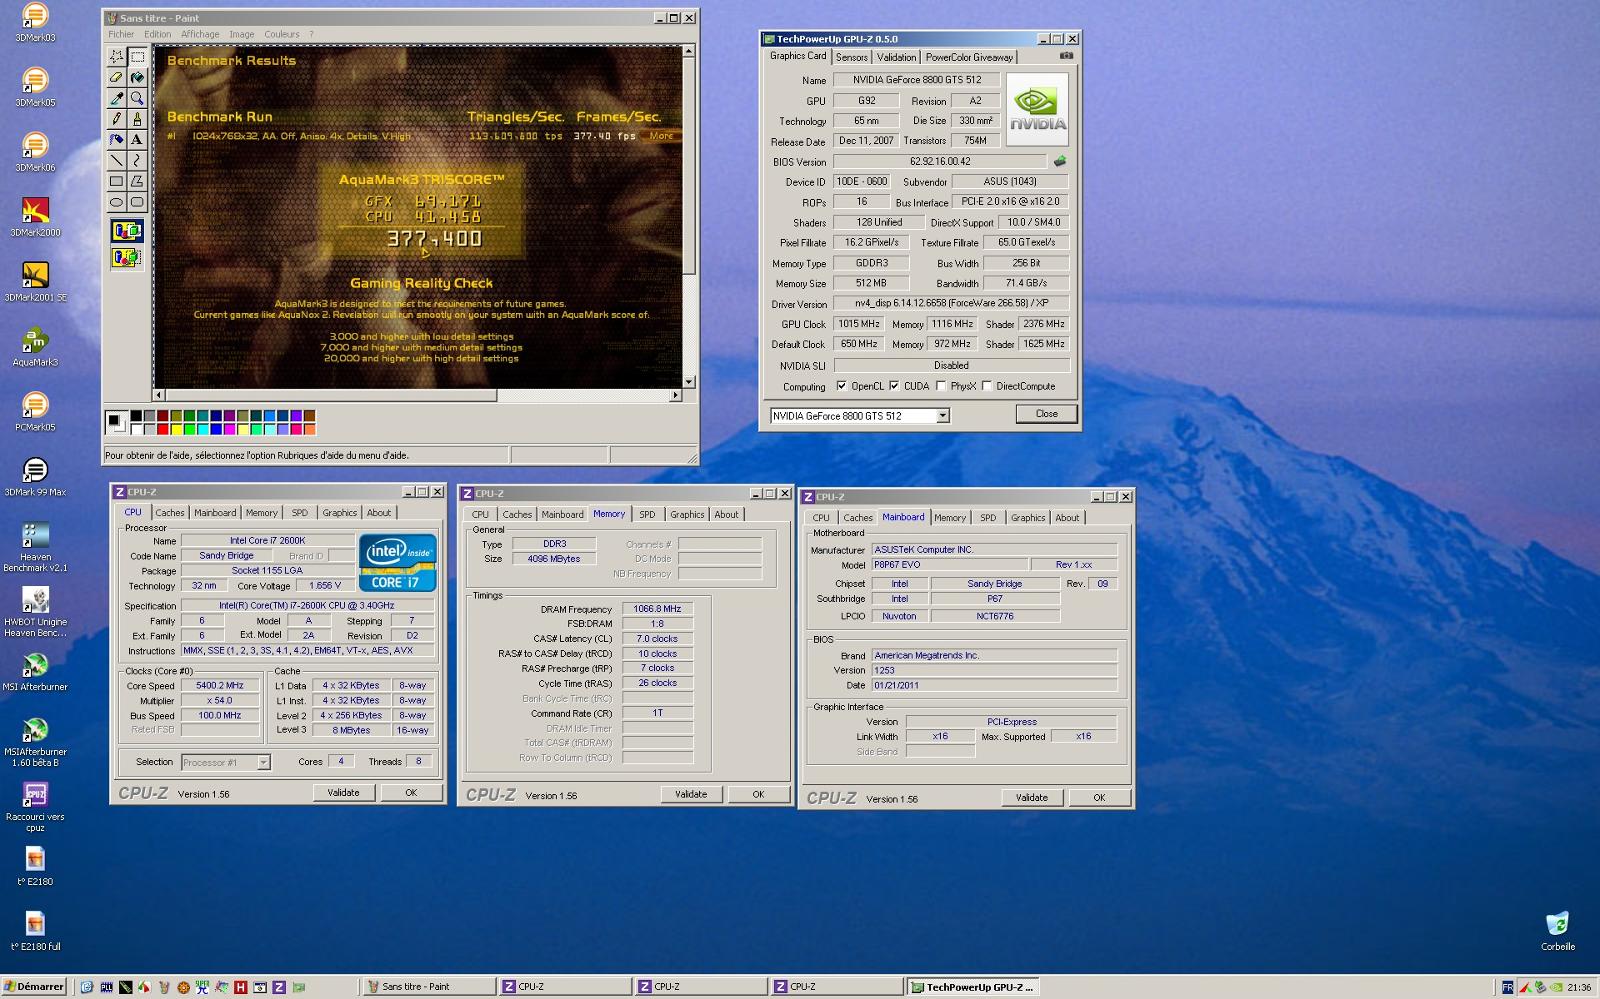Click the red H quick launch icon
Screen dimensions: 1600x999
click(241, 987)
